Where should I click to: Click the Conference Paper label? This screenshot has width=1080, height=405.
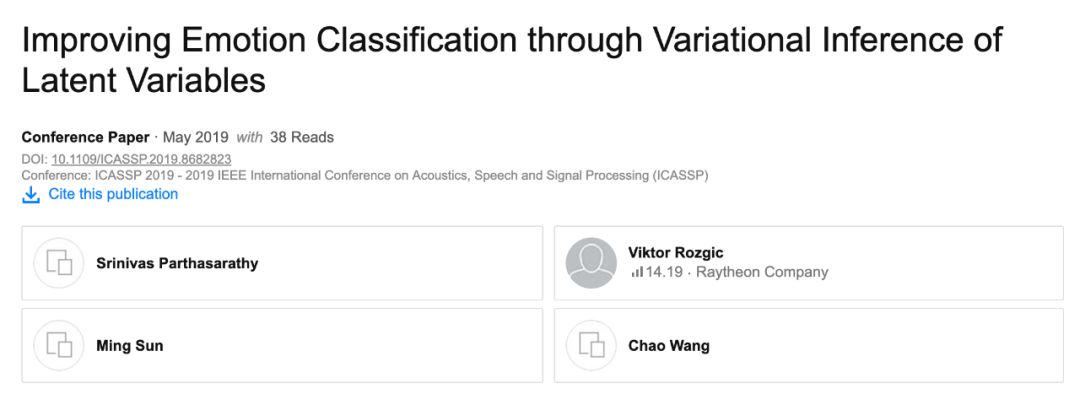coord(85,137)
